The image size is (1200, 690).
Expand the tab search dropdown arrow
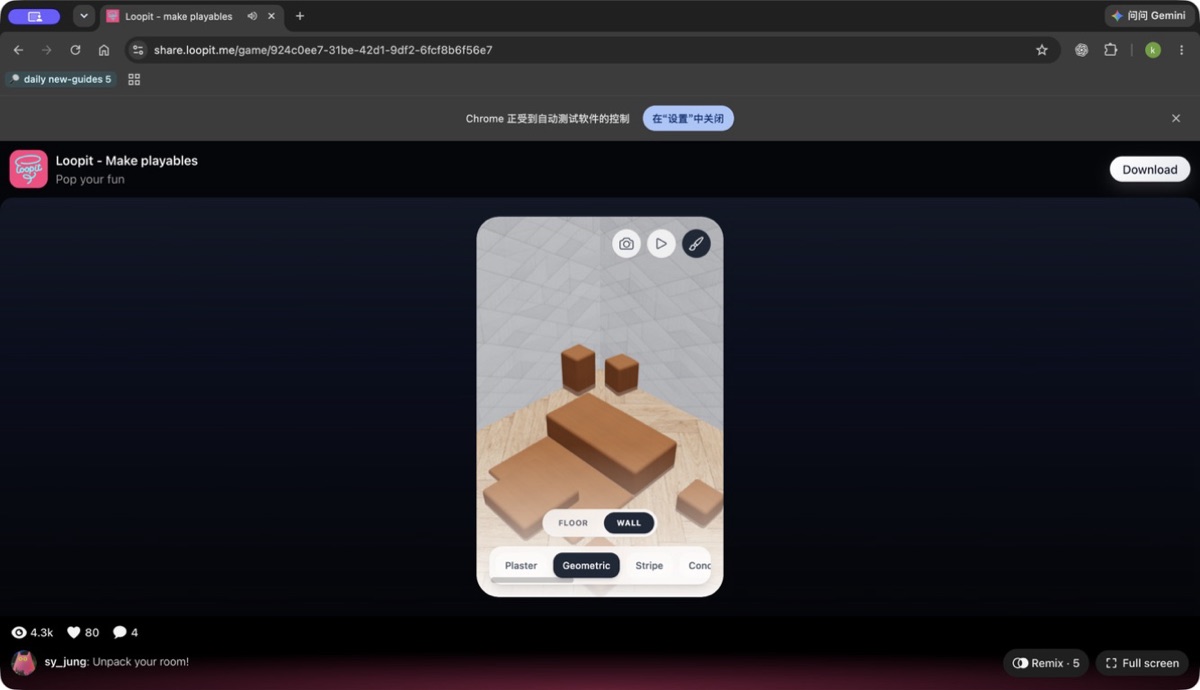[84, 16]
